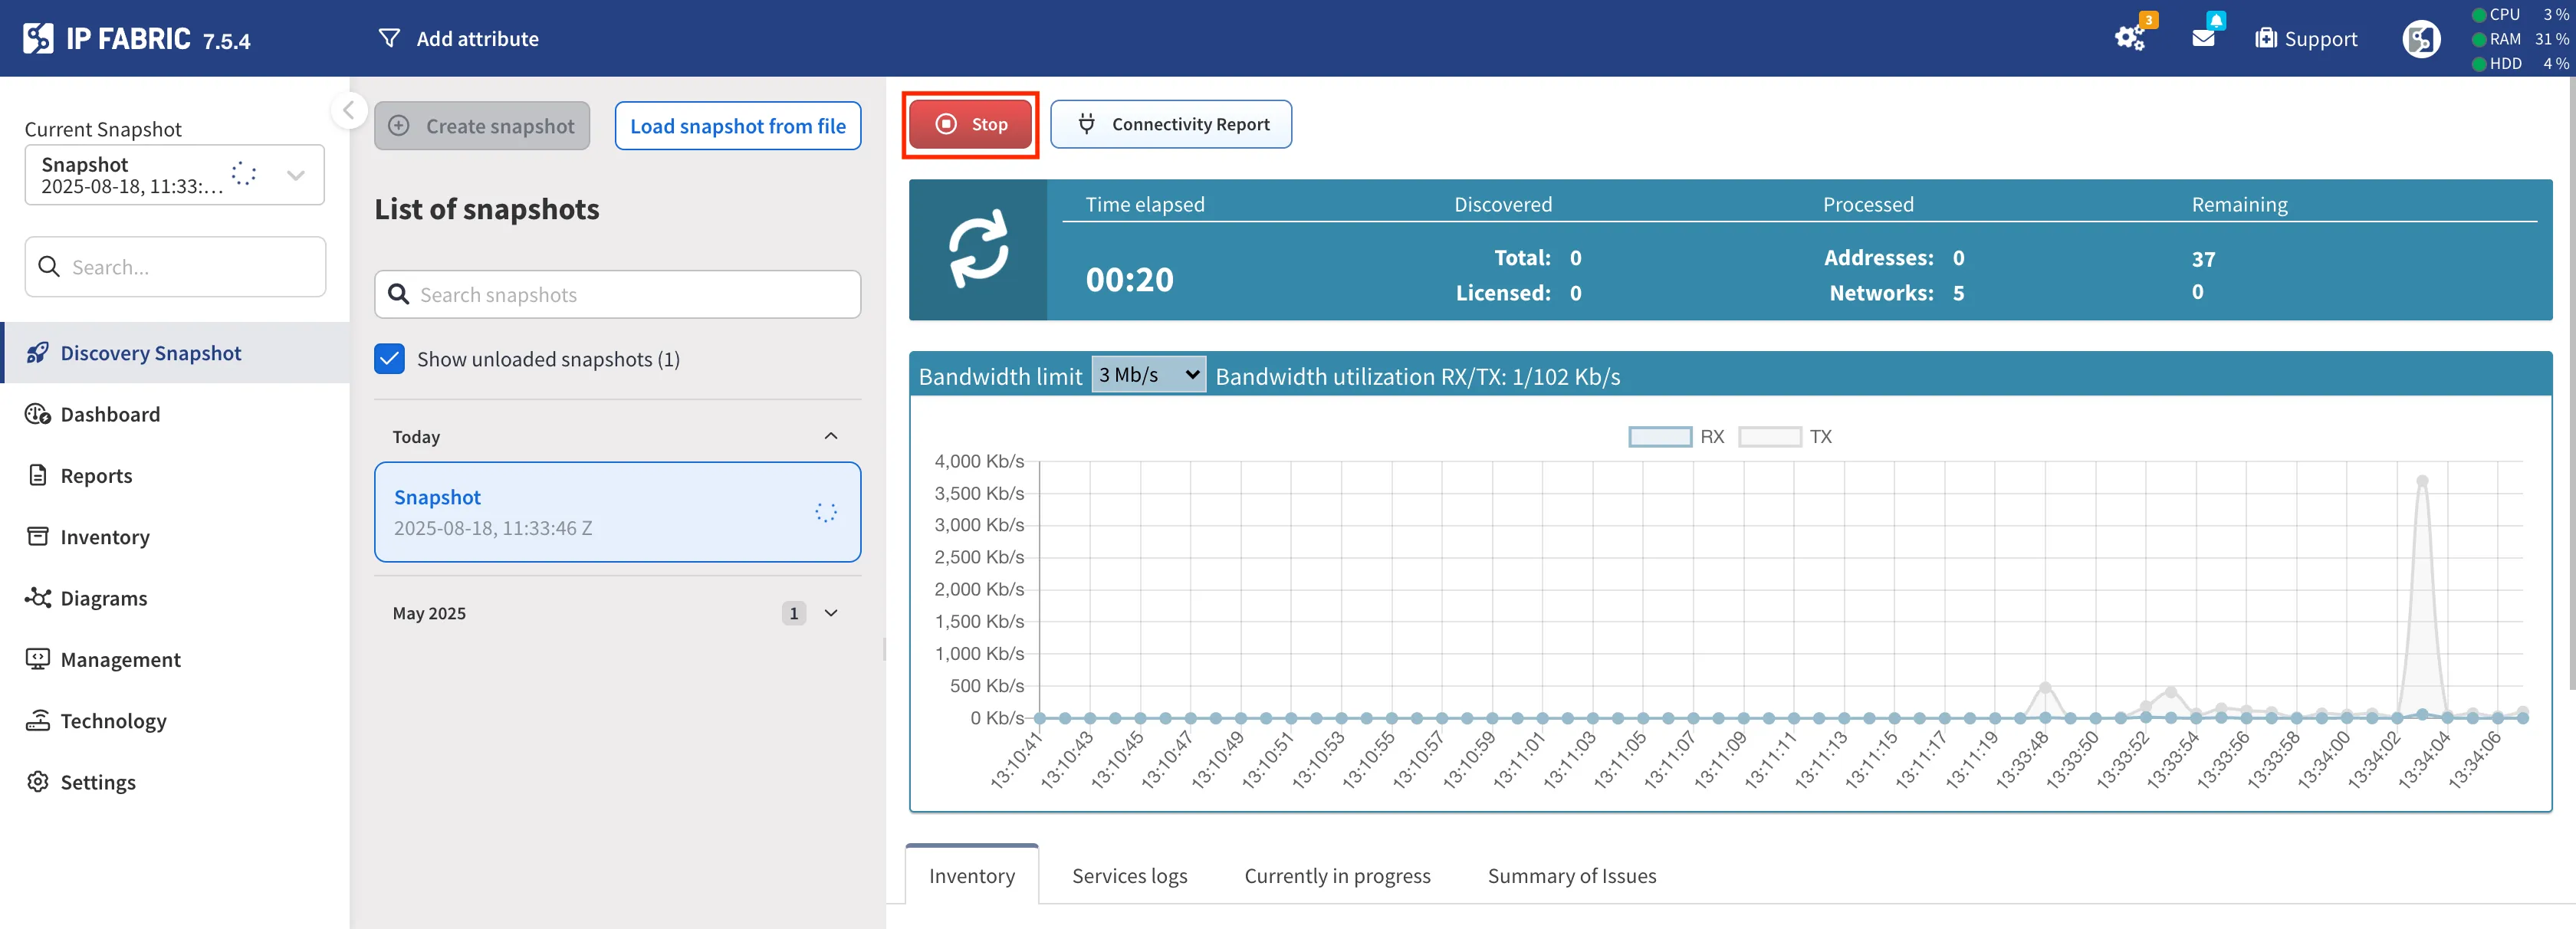Toggle Show unloaded snapshots checkbox
The width and height of the screenshot is (2576, 929).
(389, 359)
